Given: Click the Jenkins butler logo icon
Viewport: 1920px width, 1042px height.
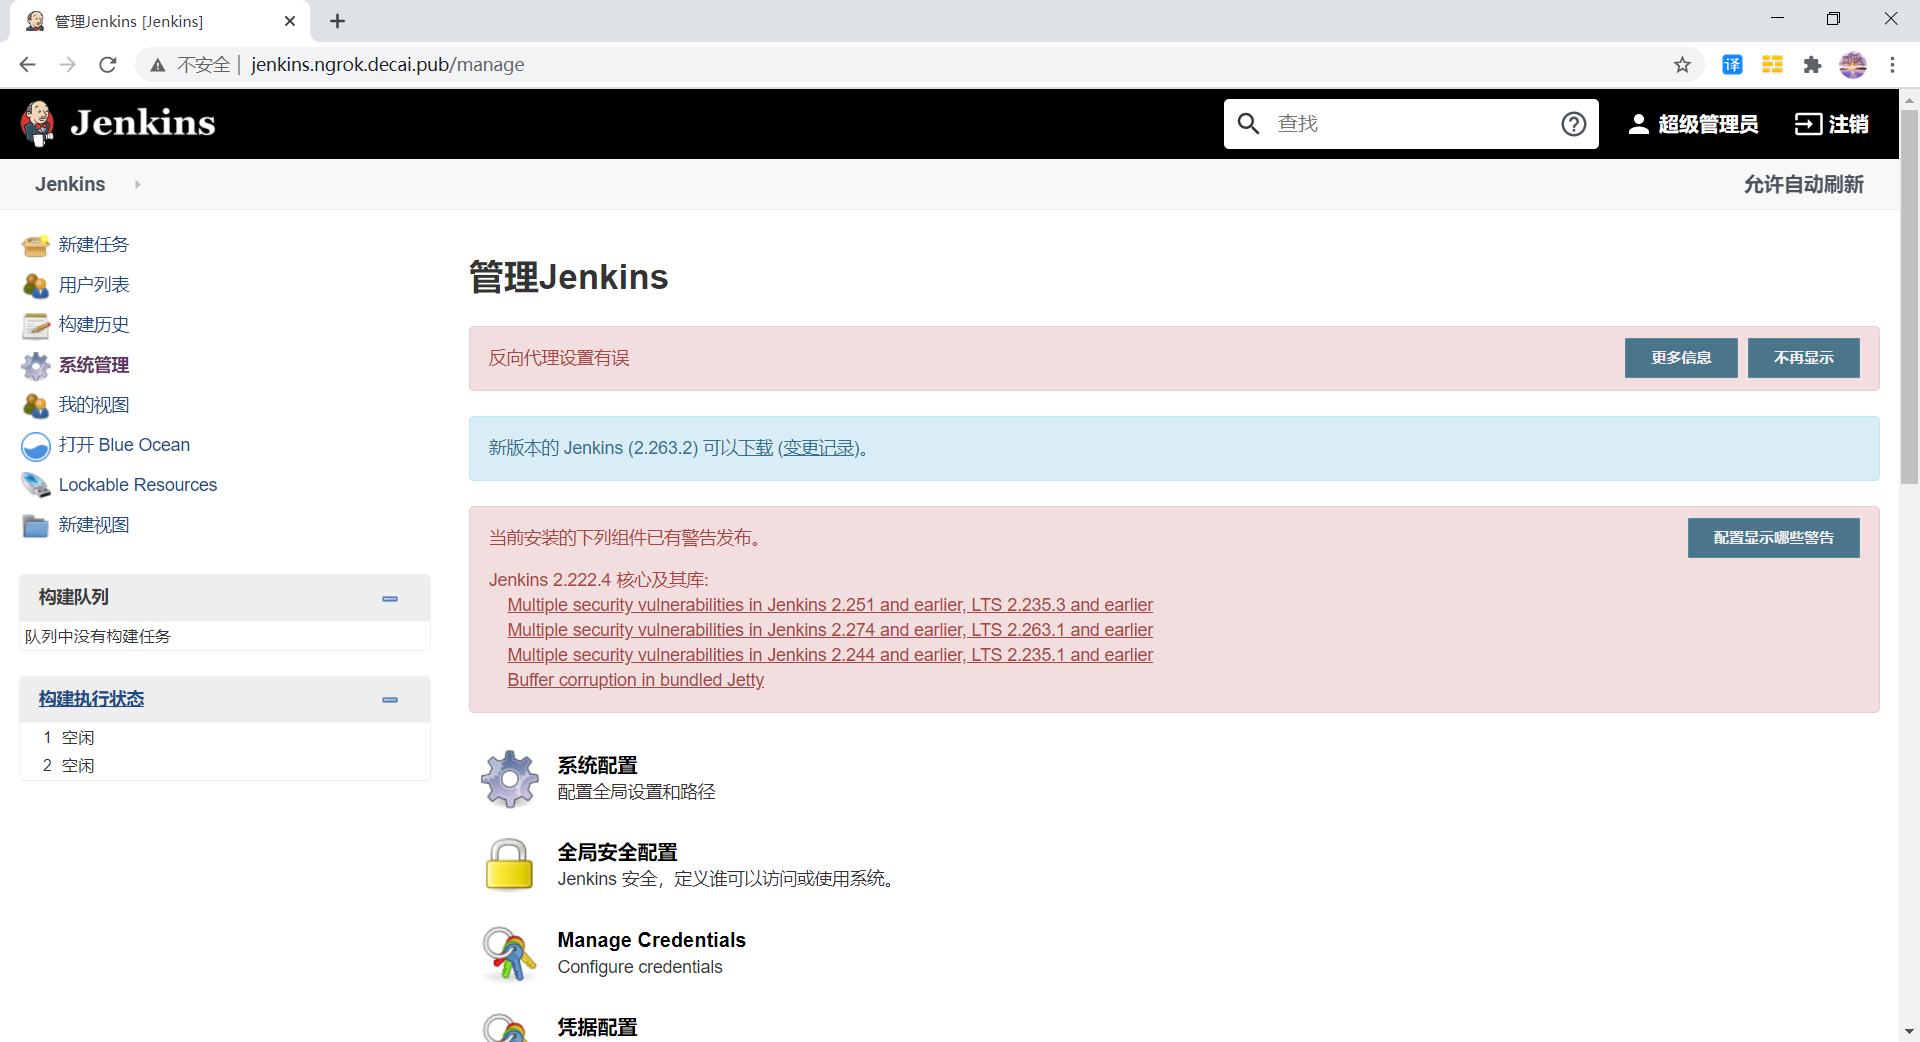Looking at the screenshot, I should pyautogui.click(x=38, y=123).
